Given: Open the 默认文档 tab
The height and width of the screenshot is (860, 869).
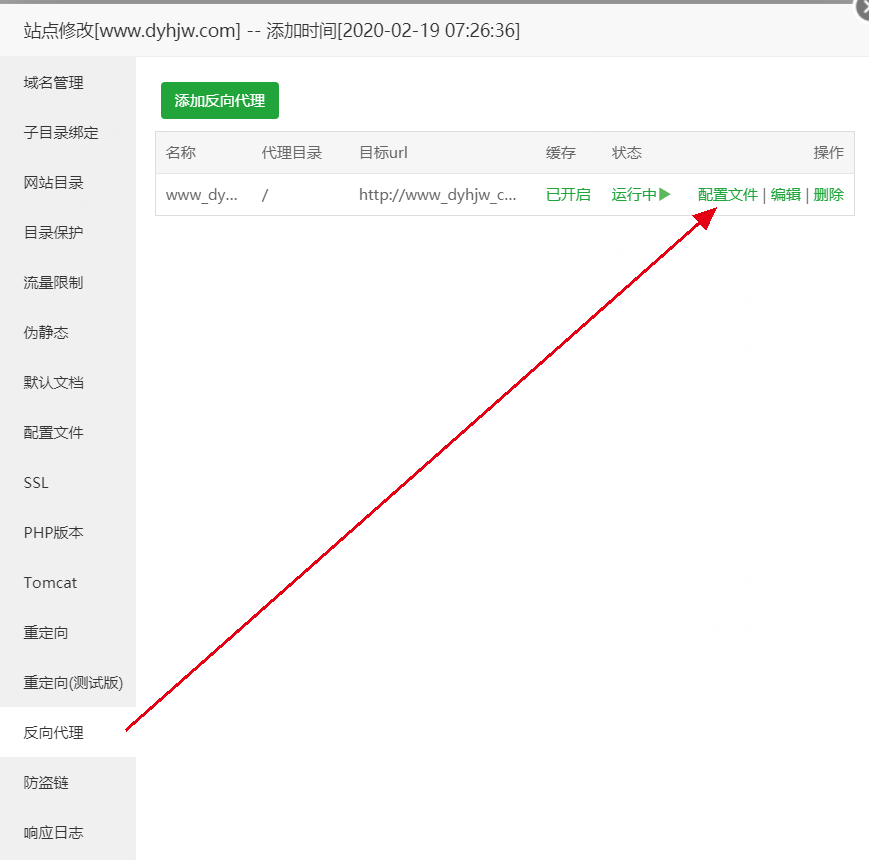Looking at the screenshot, I should point(53,382).
